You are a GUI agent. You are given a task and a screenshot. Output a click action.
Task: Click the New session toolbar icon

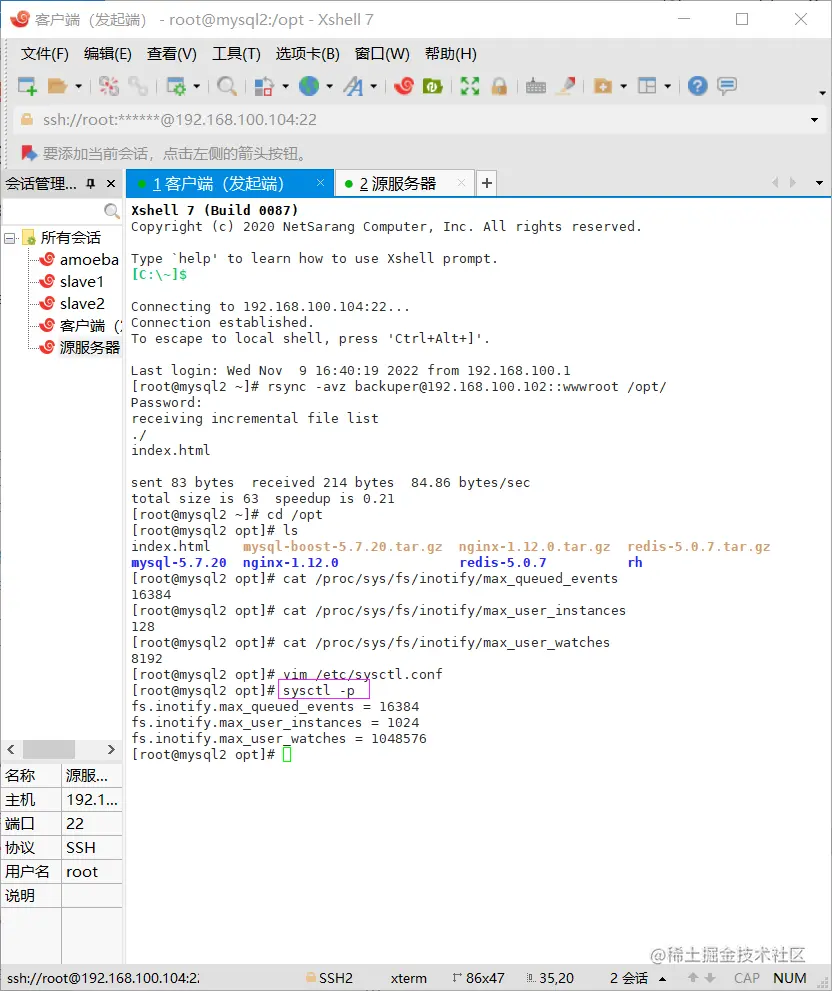click(x=27, y=86)
